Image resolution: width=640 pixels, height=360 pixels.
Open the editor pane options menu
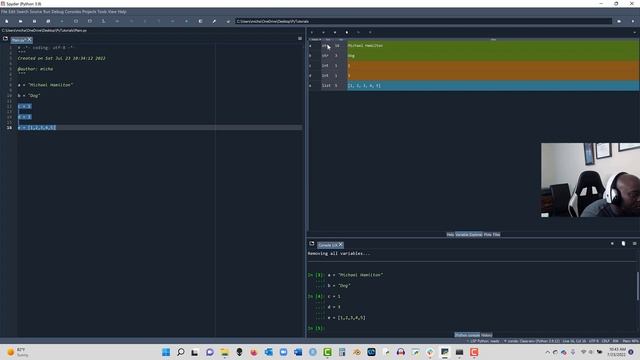point(300,38)
